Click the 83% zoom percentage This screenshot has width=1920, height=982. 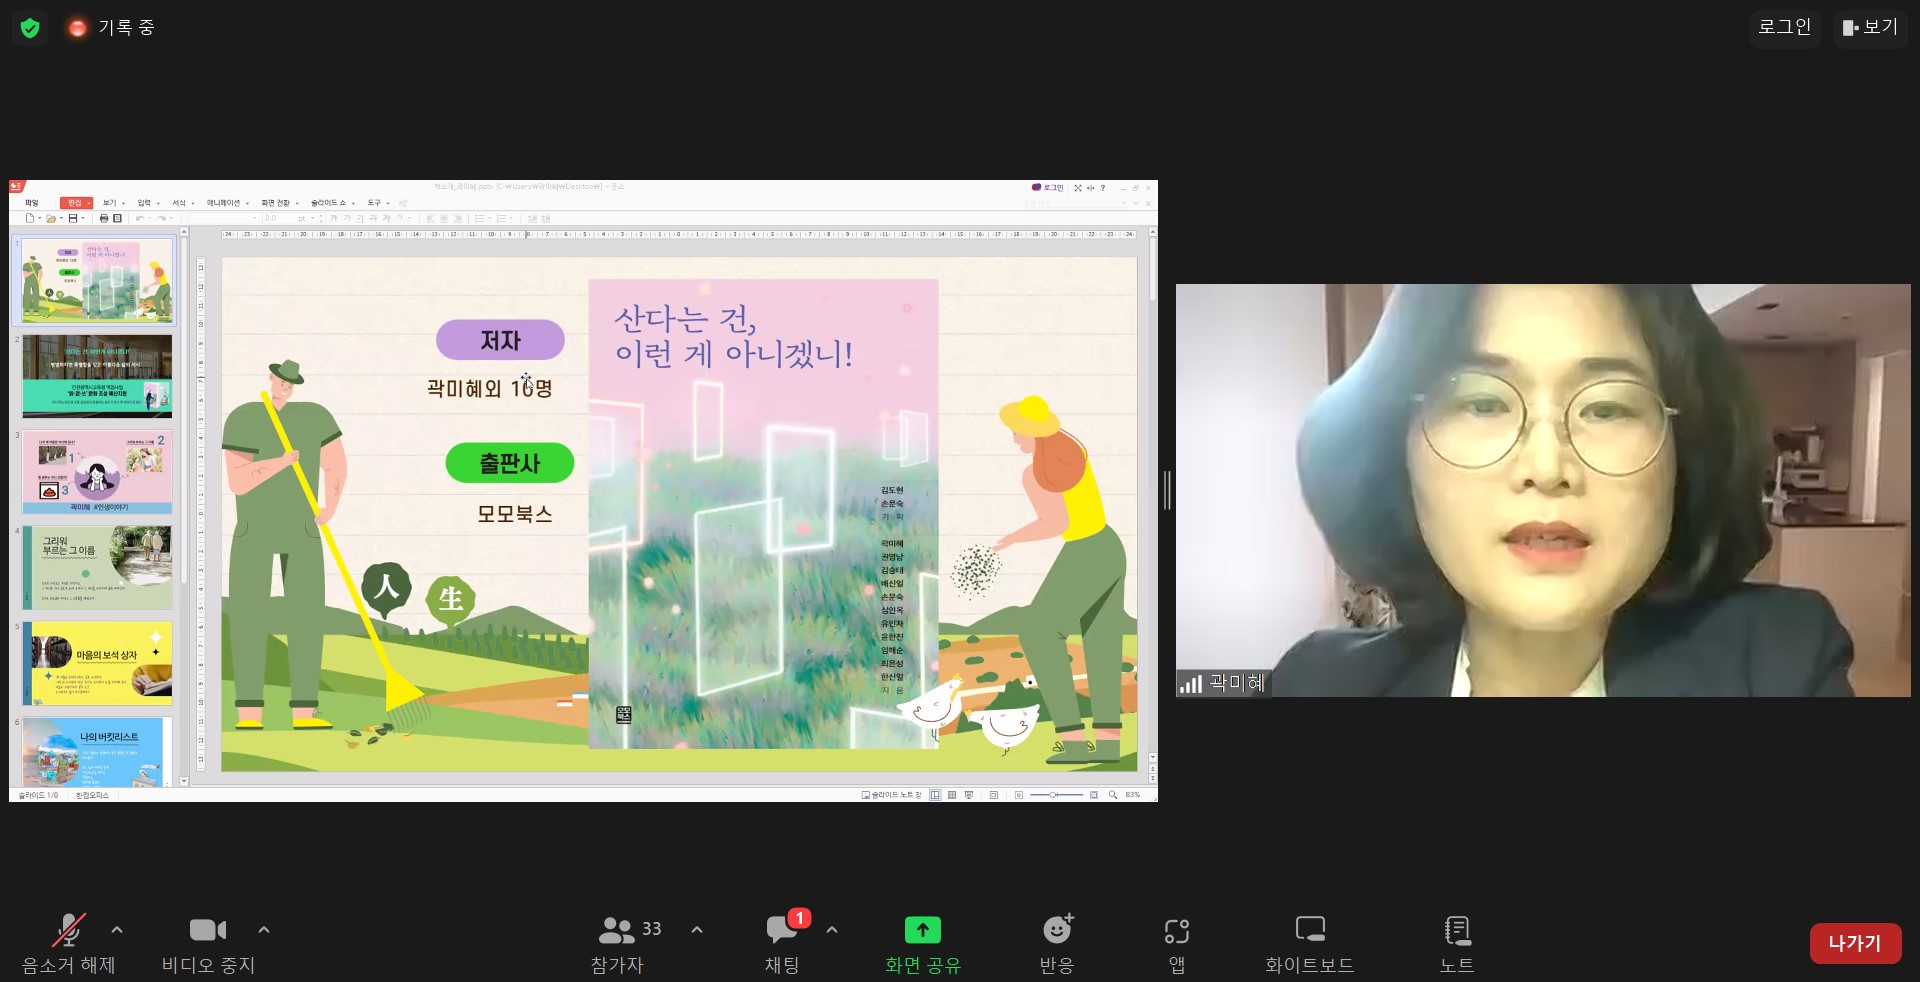click(x=1133, y=795)
